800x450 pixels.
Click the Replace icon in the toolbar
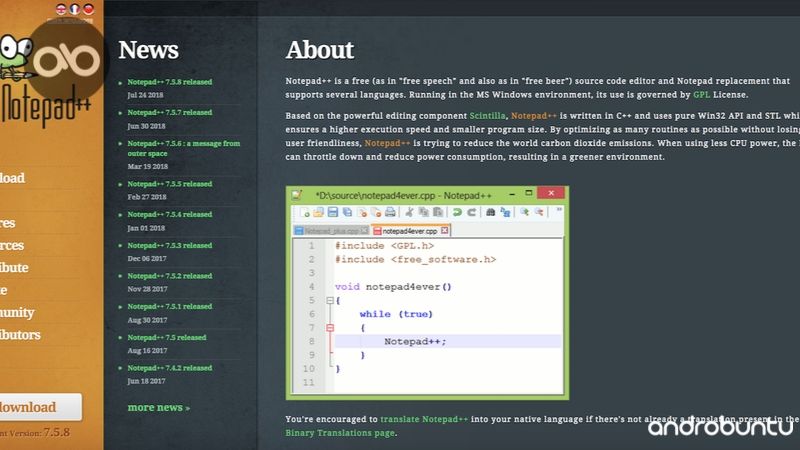tap(505, 212)
